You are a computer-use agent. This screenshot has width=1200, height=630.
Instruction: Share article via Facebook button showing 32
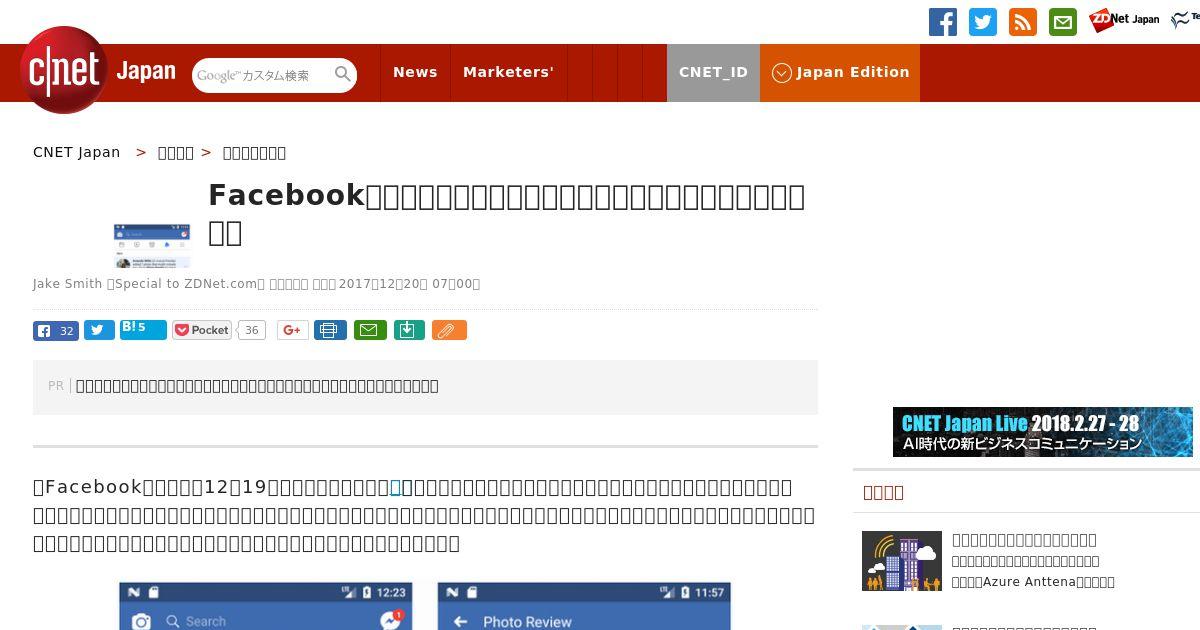click(x=56, y=331)
